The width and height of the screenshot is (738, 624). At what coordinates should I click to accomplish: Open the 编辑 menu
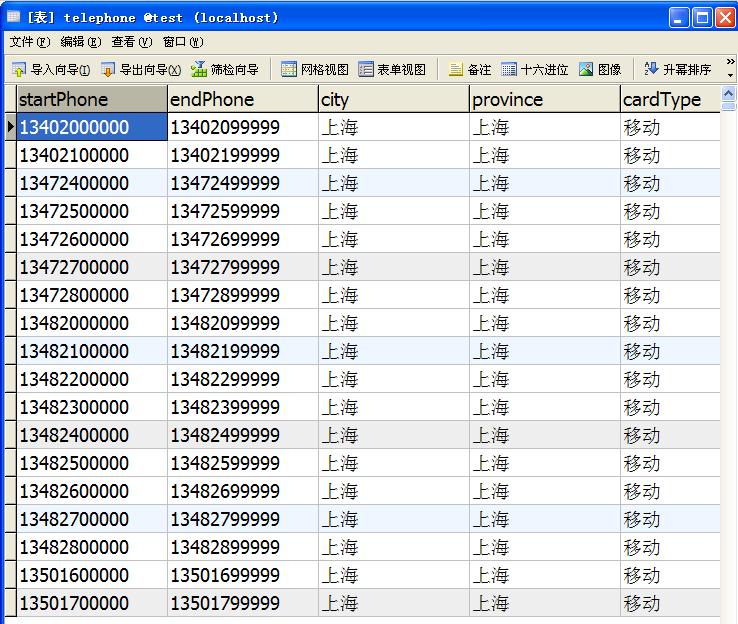click(x=81, y=42)
